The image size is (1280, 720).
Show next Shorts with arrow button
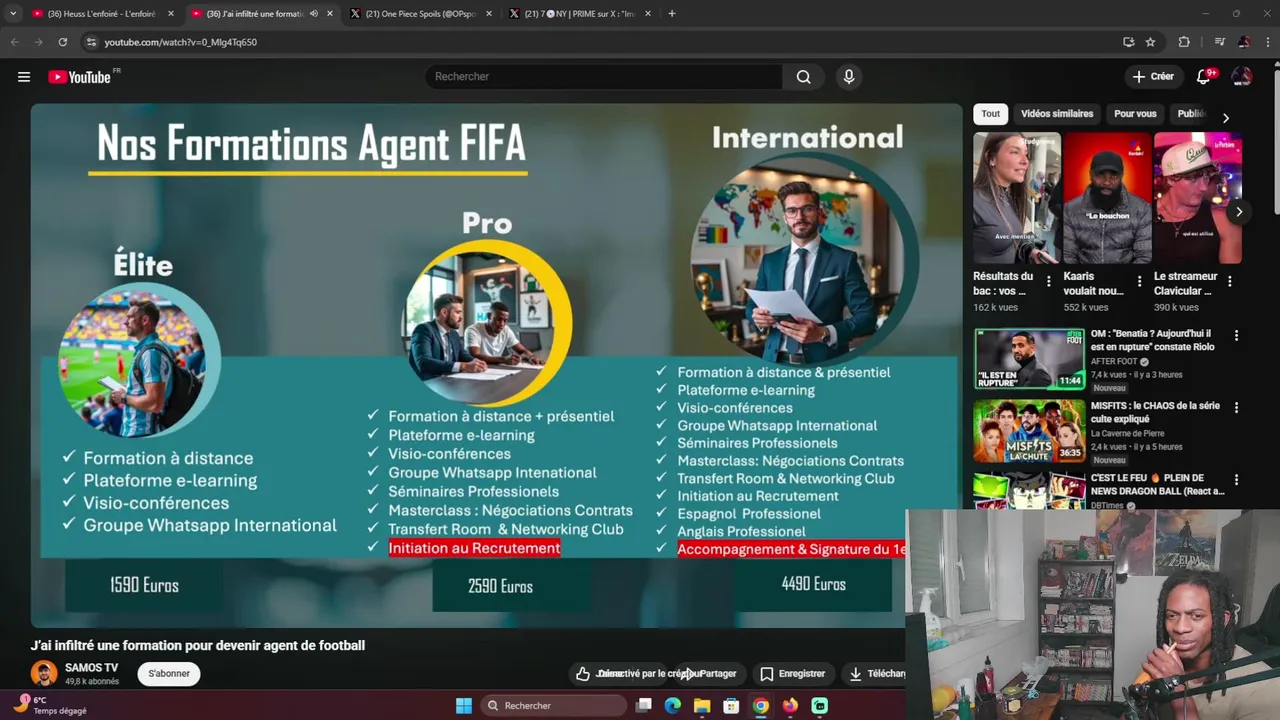[x=1239, y=212]
